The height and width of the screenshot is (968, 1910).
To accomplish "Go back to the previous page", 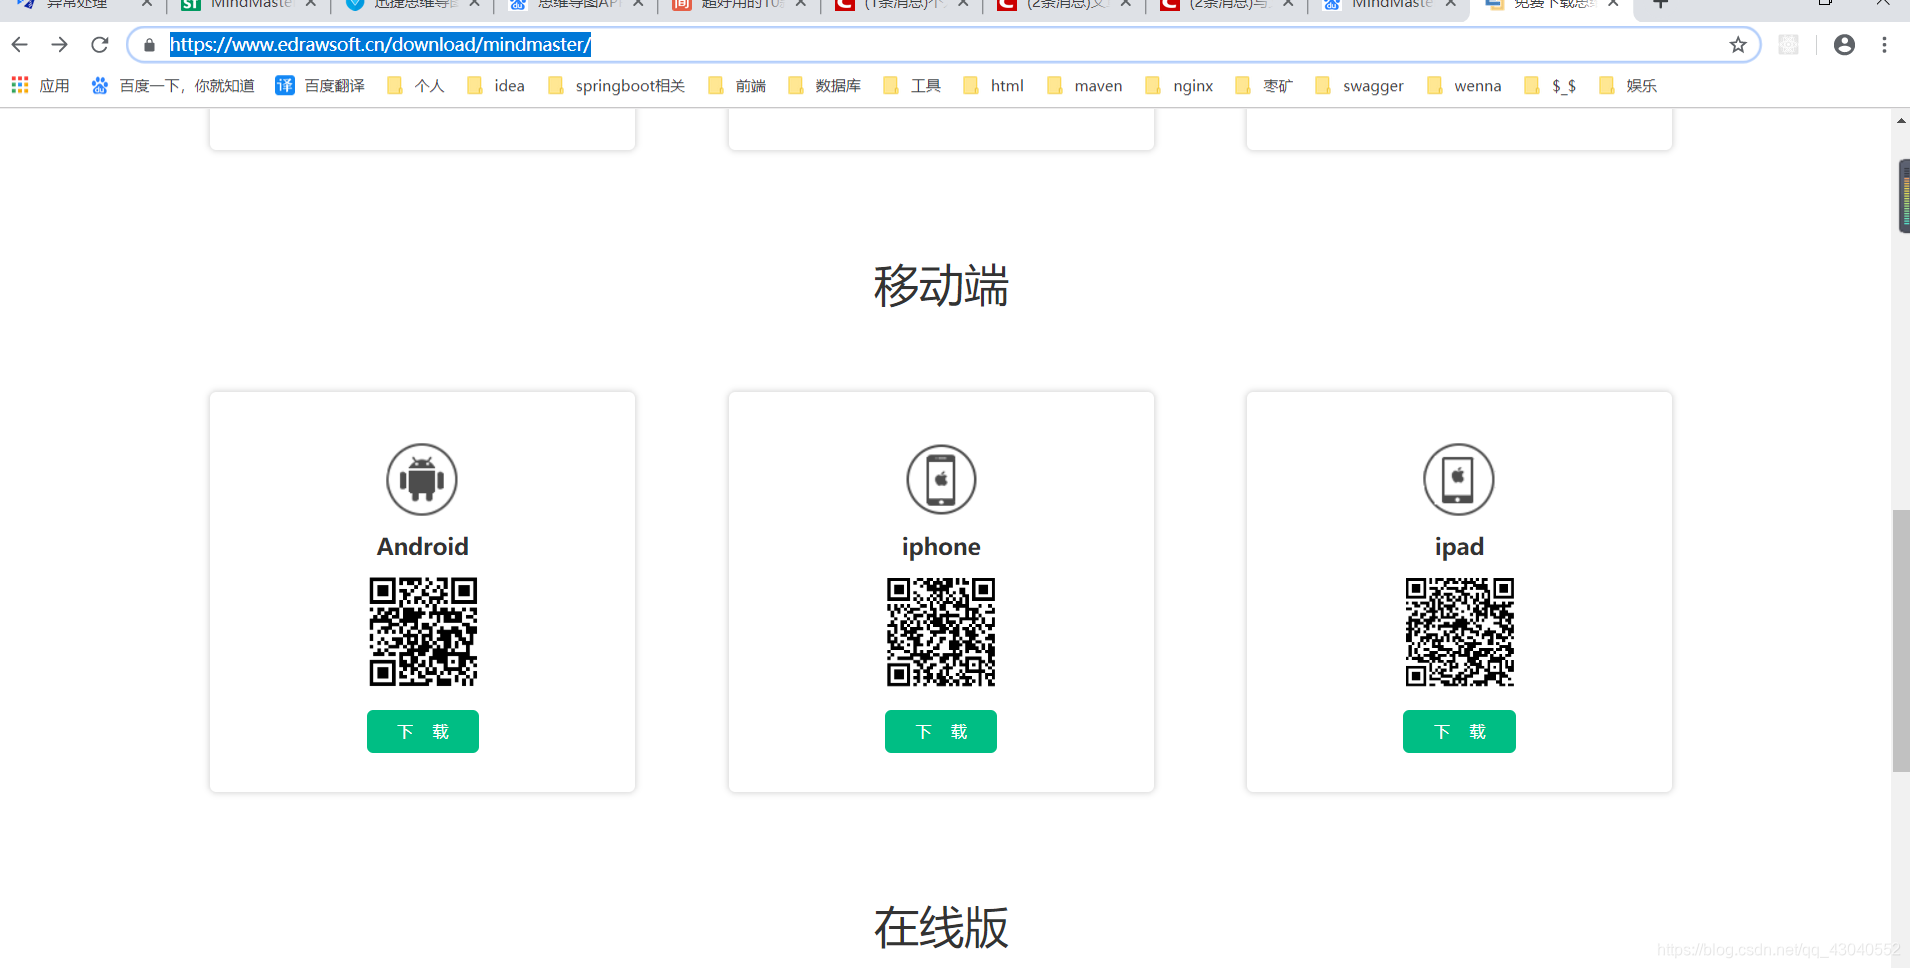I will (x=19, y=45).
